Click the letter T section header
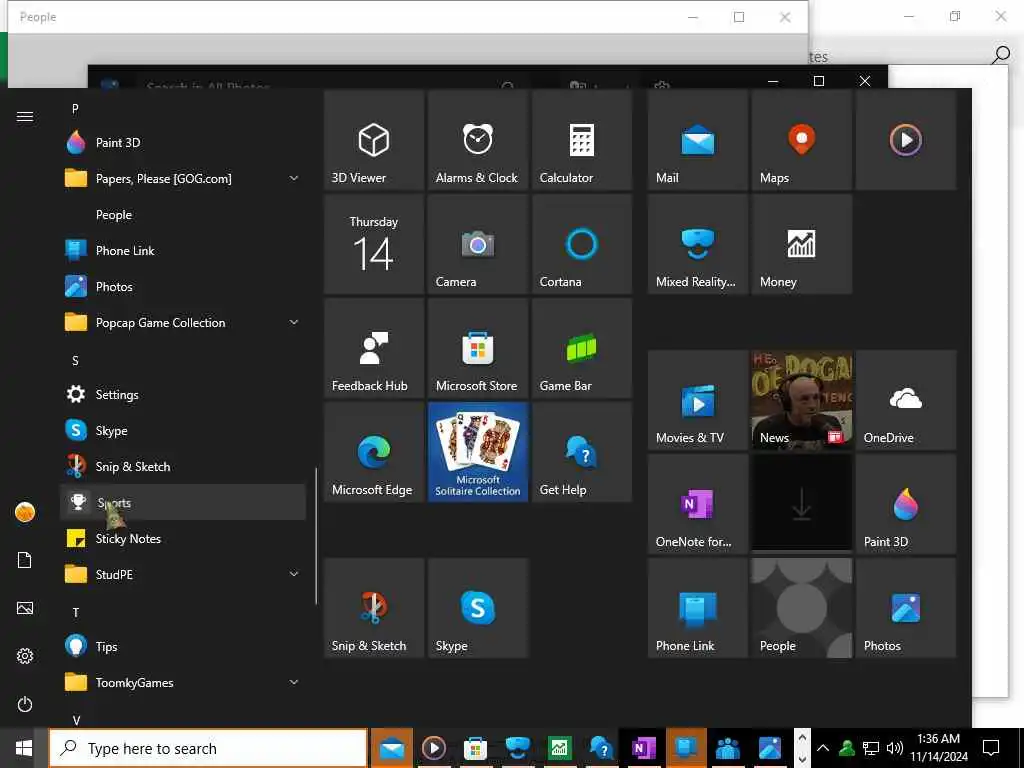The height and width of the screenshot is (768, 1024). (76, 612)
